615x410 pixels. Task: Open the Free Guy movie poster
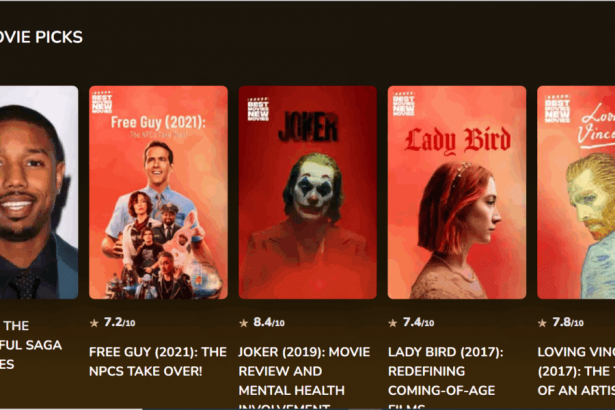tap(158, 192)
